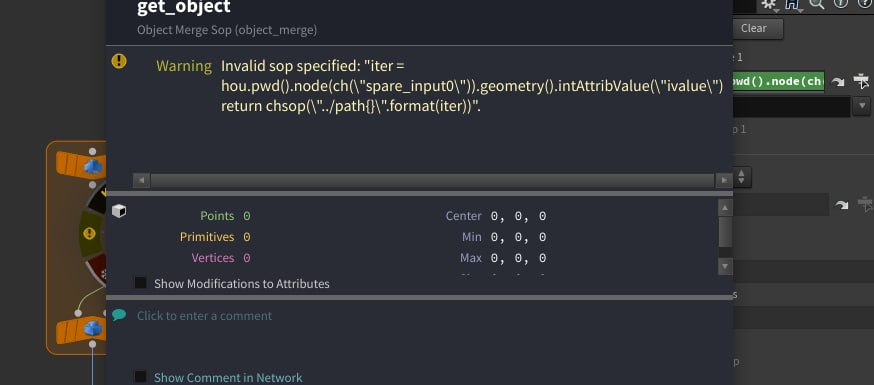Click the right arrow of horizontal warning scrollbar
Viewport: 874px width, 385px height.
coord(724,181)
